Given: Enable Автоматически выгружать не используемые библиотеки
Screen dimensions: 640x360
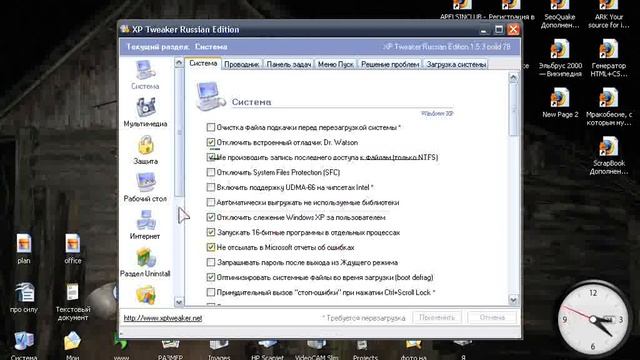Looking at the screenshot, I should pos(211,202).
